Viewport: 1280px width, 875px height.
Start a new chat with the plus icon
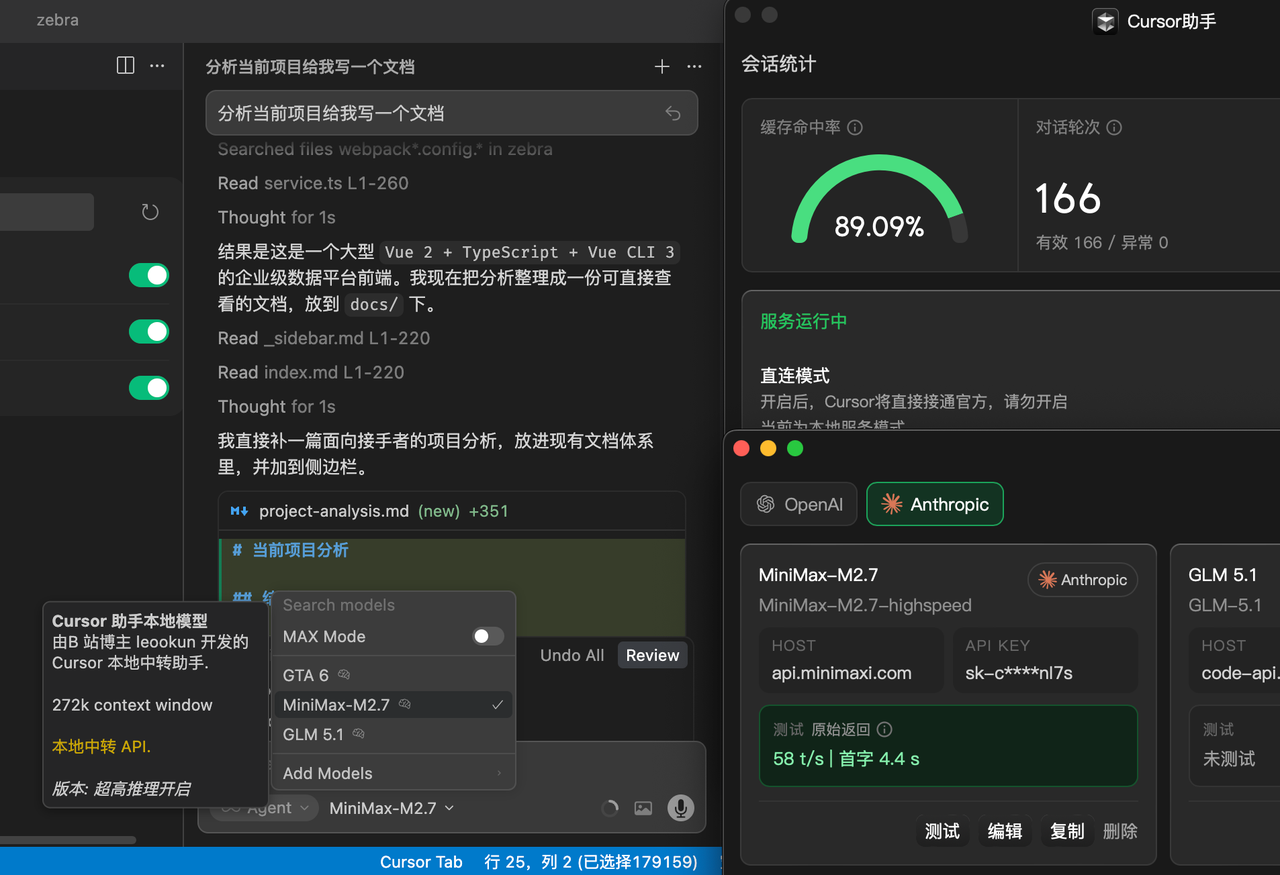(x=662, y=66)
